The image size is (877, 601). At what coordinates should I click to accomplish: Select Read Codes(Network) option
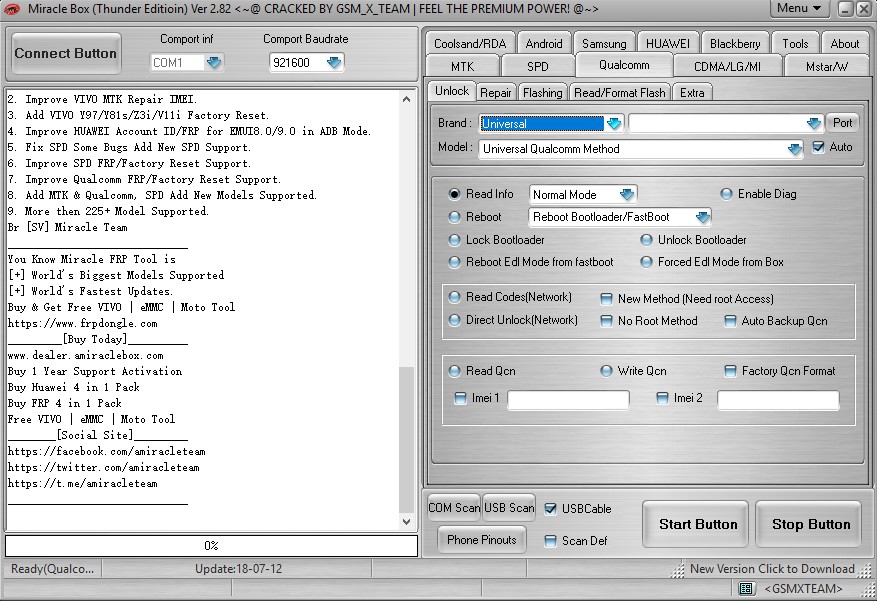click(x=455, y=297)
